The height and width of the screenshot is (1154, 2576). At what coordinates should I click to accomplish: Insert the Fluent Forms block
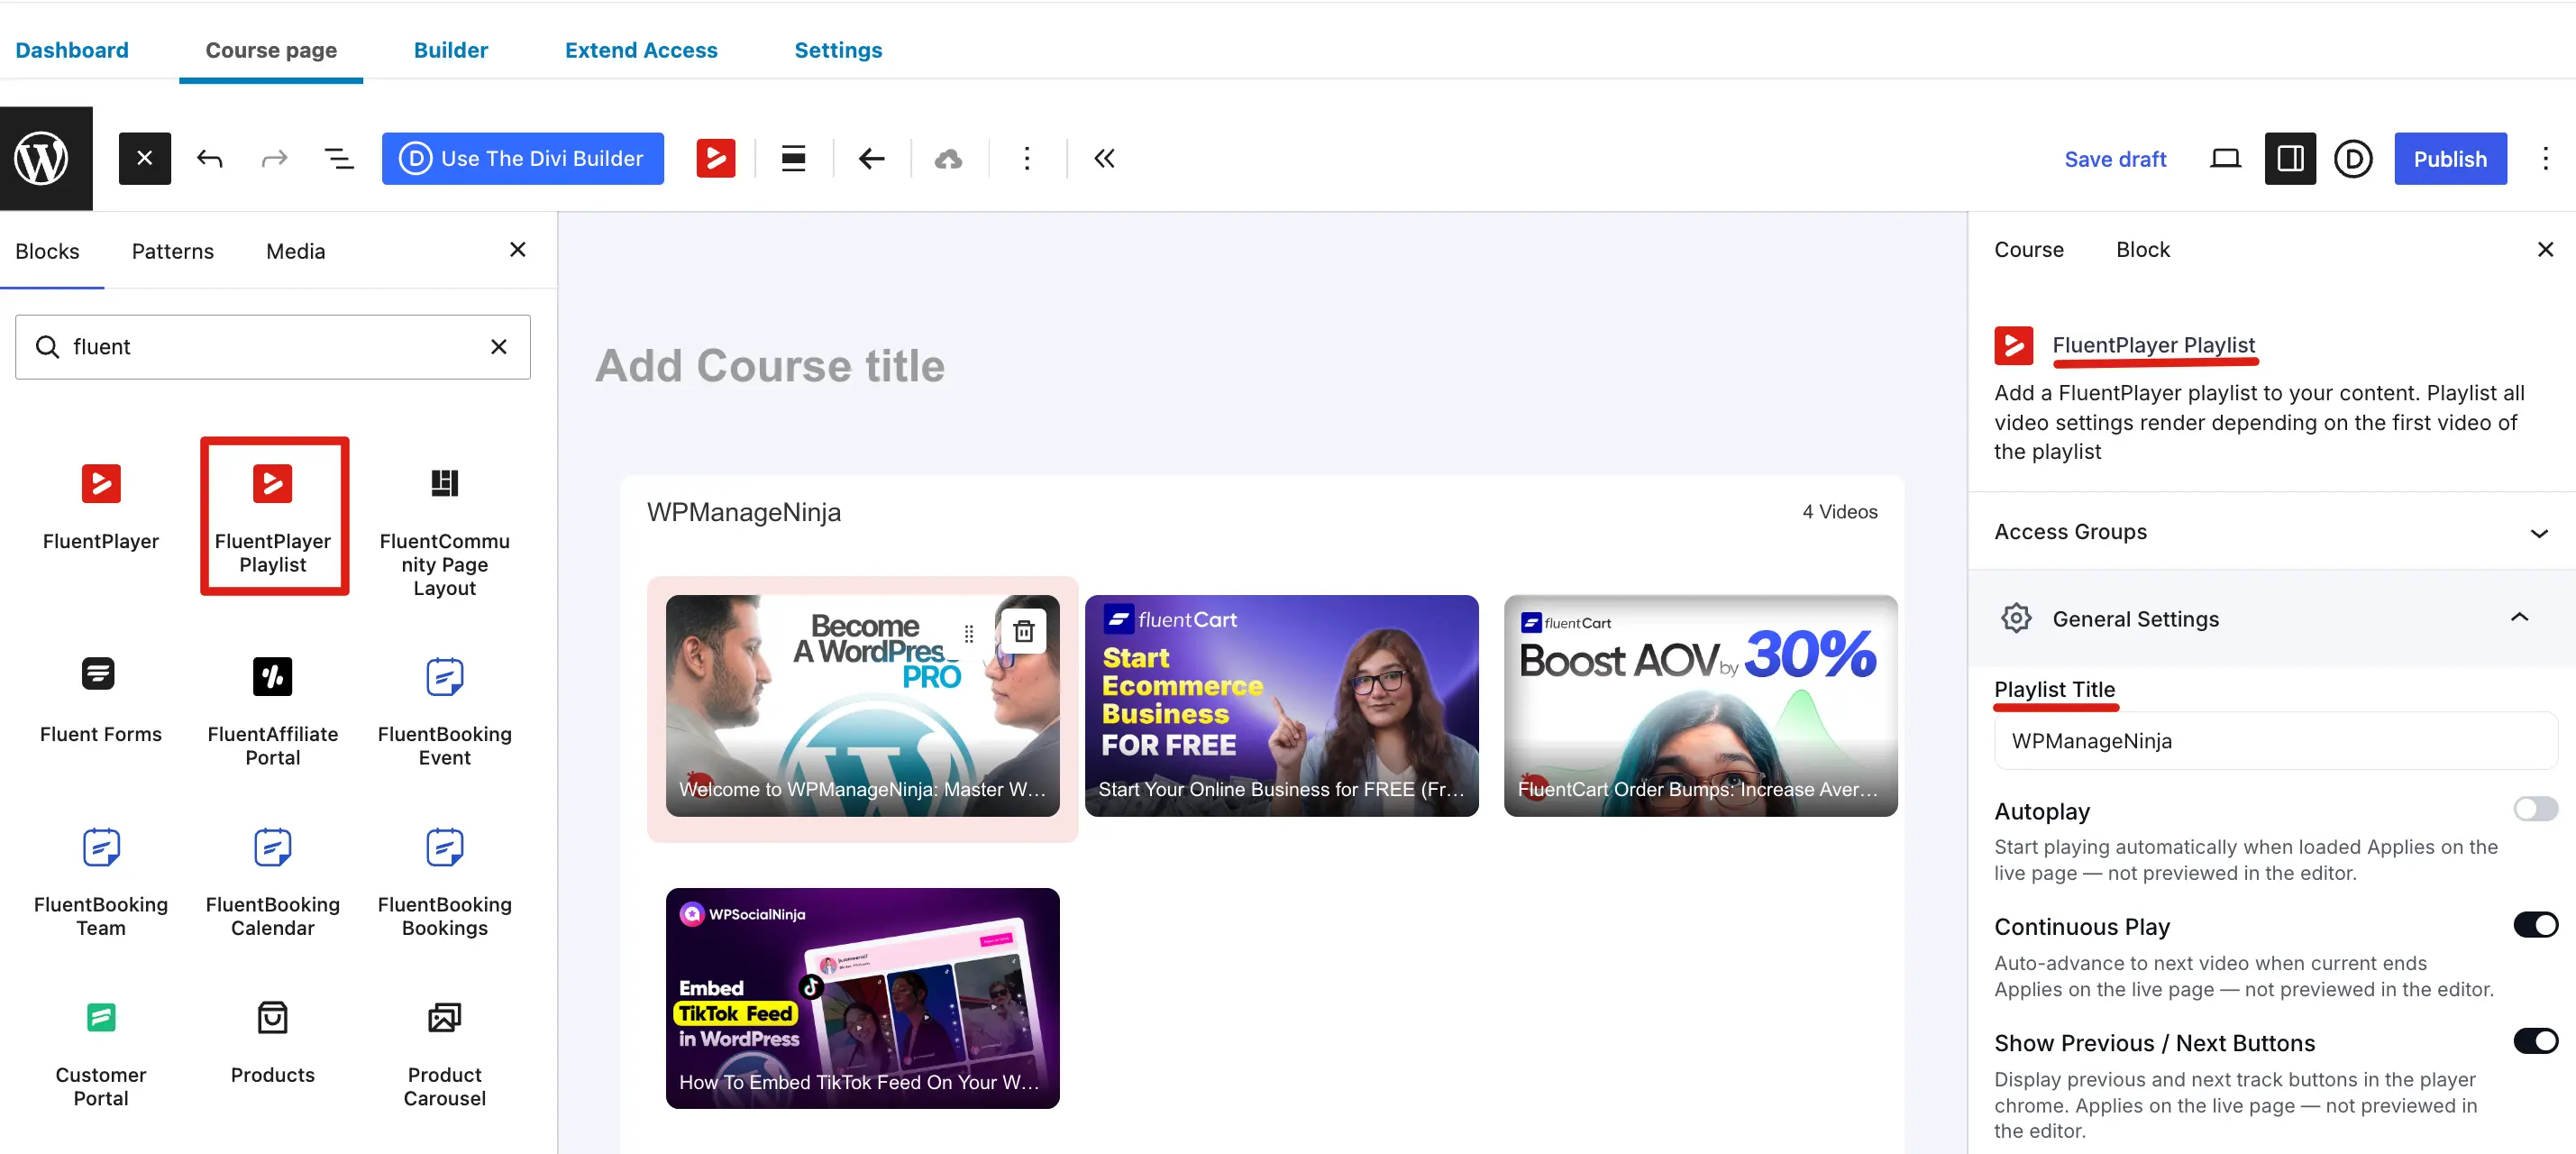[101, 700]
